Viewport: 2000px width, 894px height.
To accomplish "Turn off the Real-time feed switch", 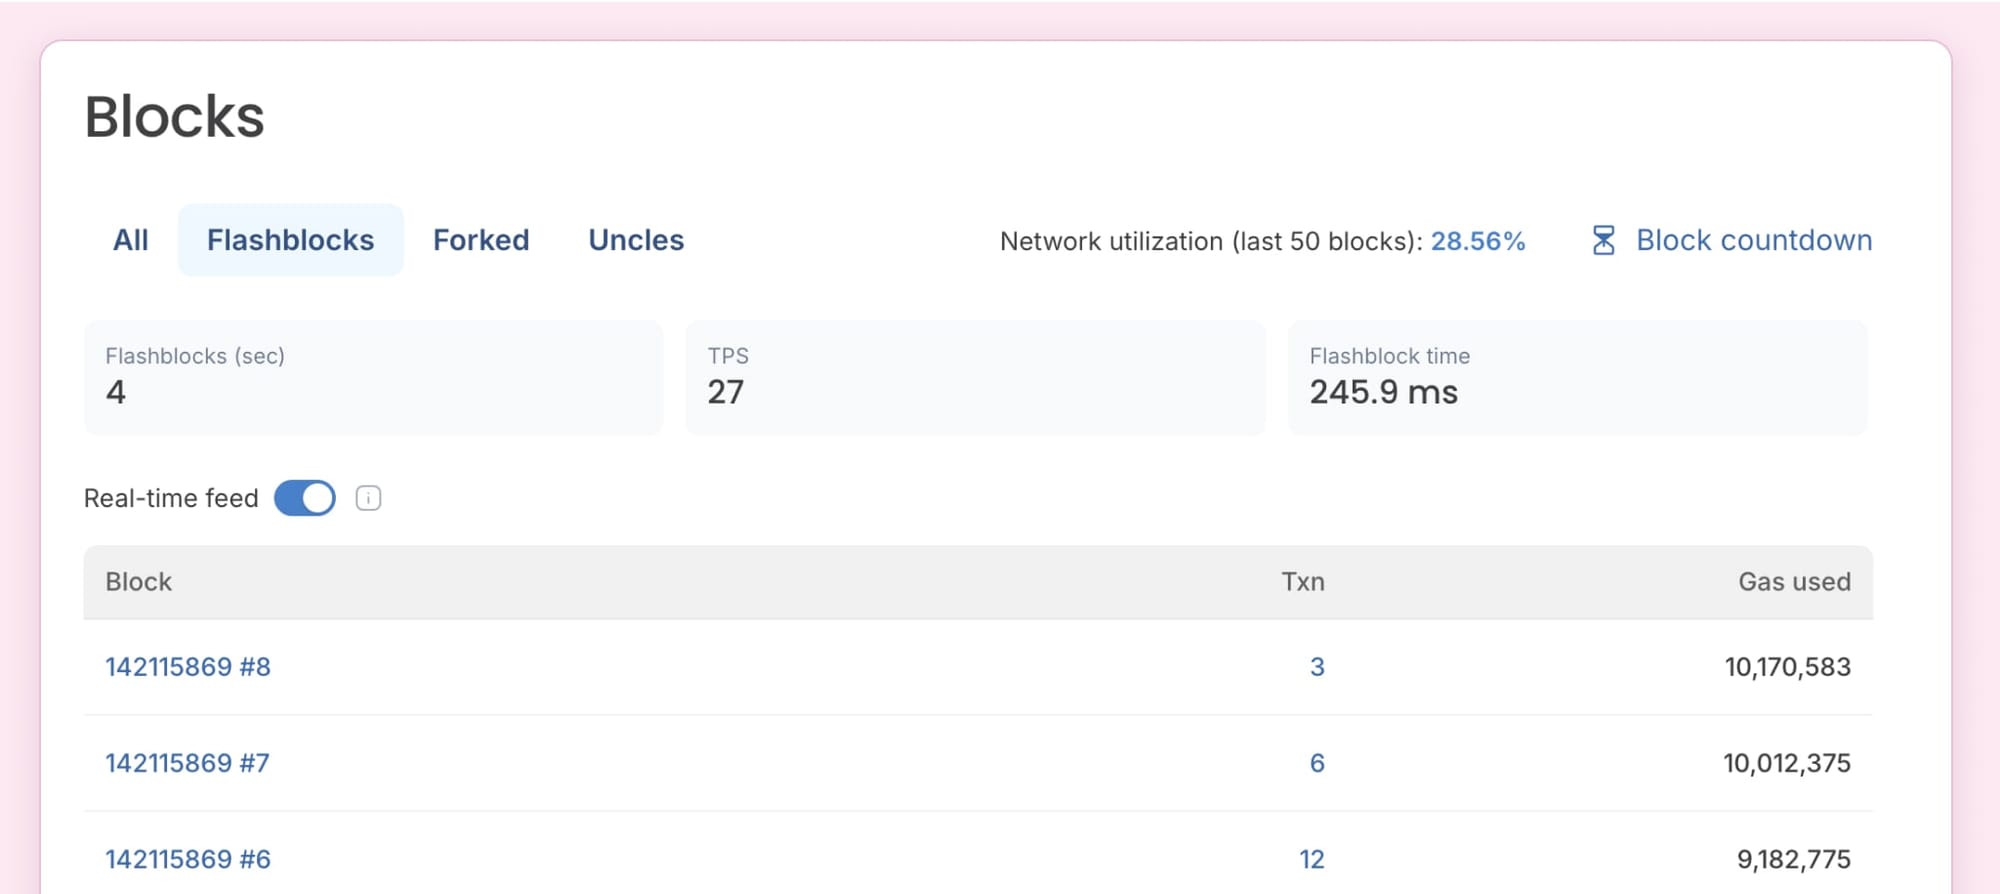I will pyautogui.click(x=305, y=498).
